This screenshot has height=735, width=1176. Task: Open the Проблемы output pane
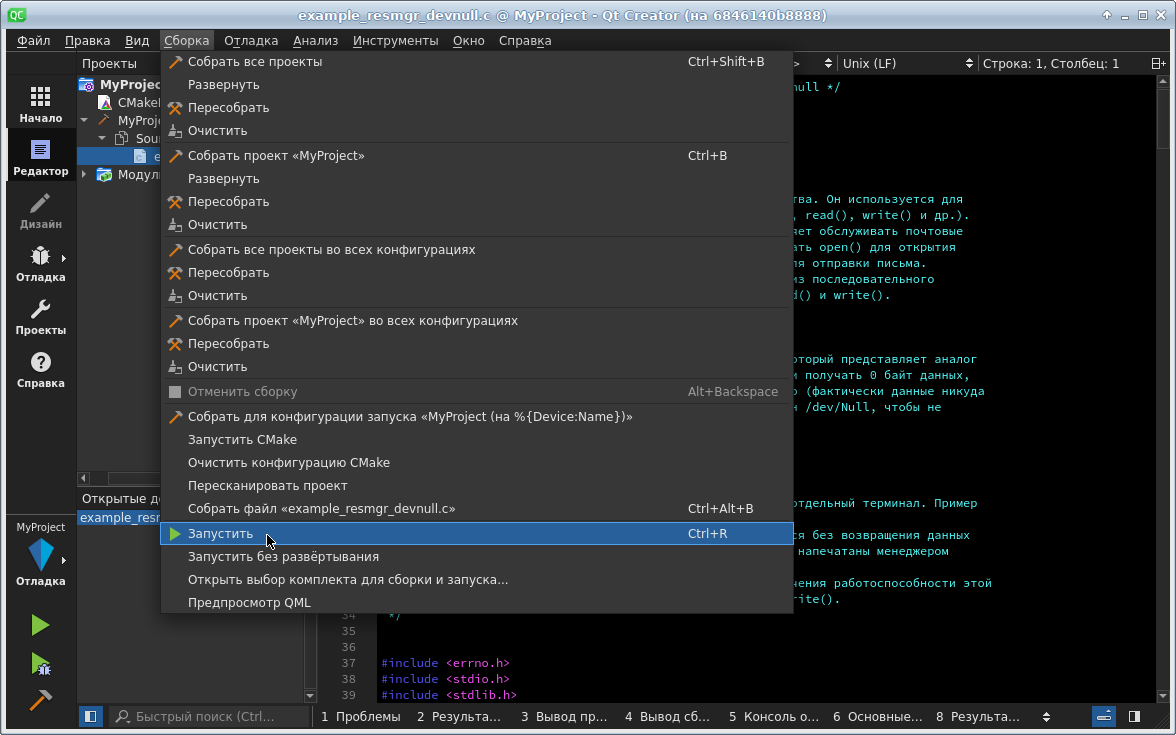point(360,716)
